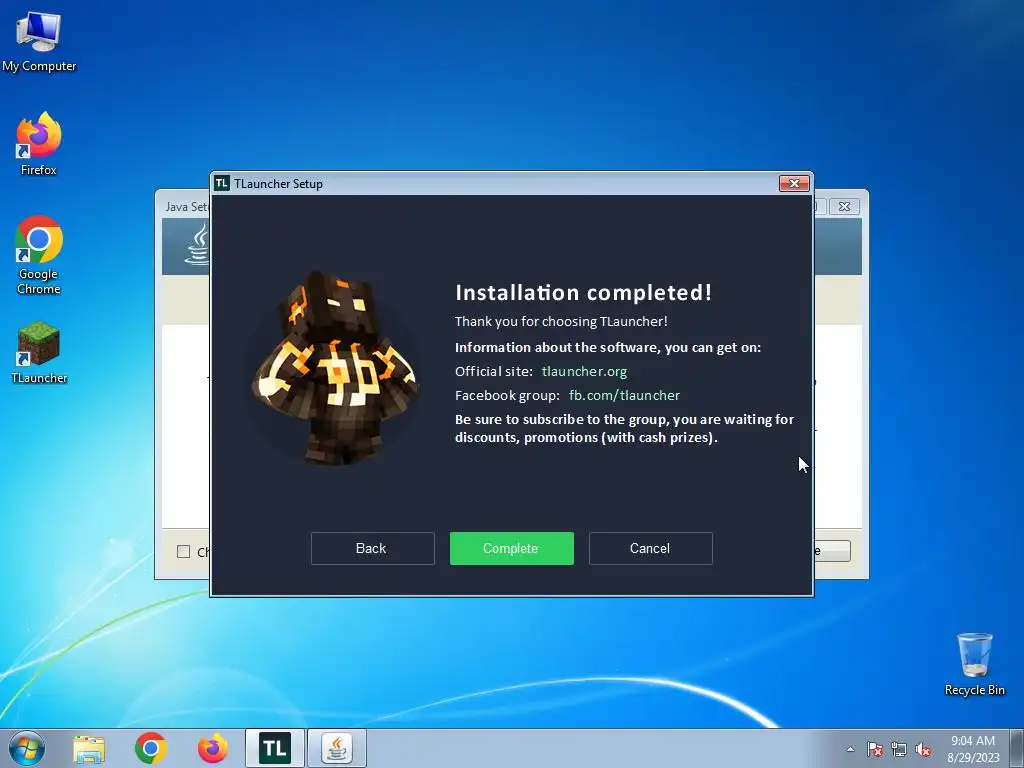
Task: Open the Action Center flag icon
Action: pos(875,749)
